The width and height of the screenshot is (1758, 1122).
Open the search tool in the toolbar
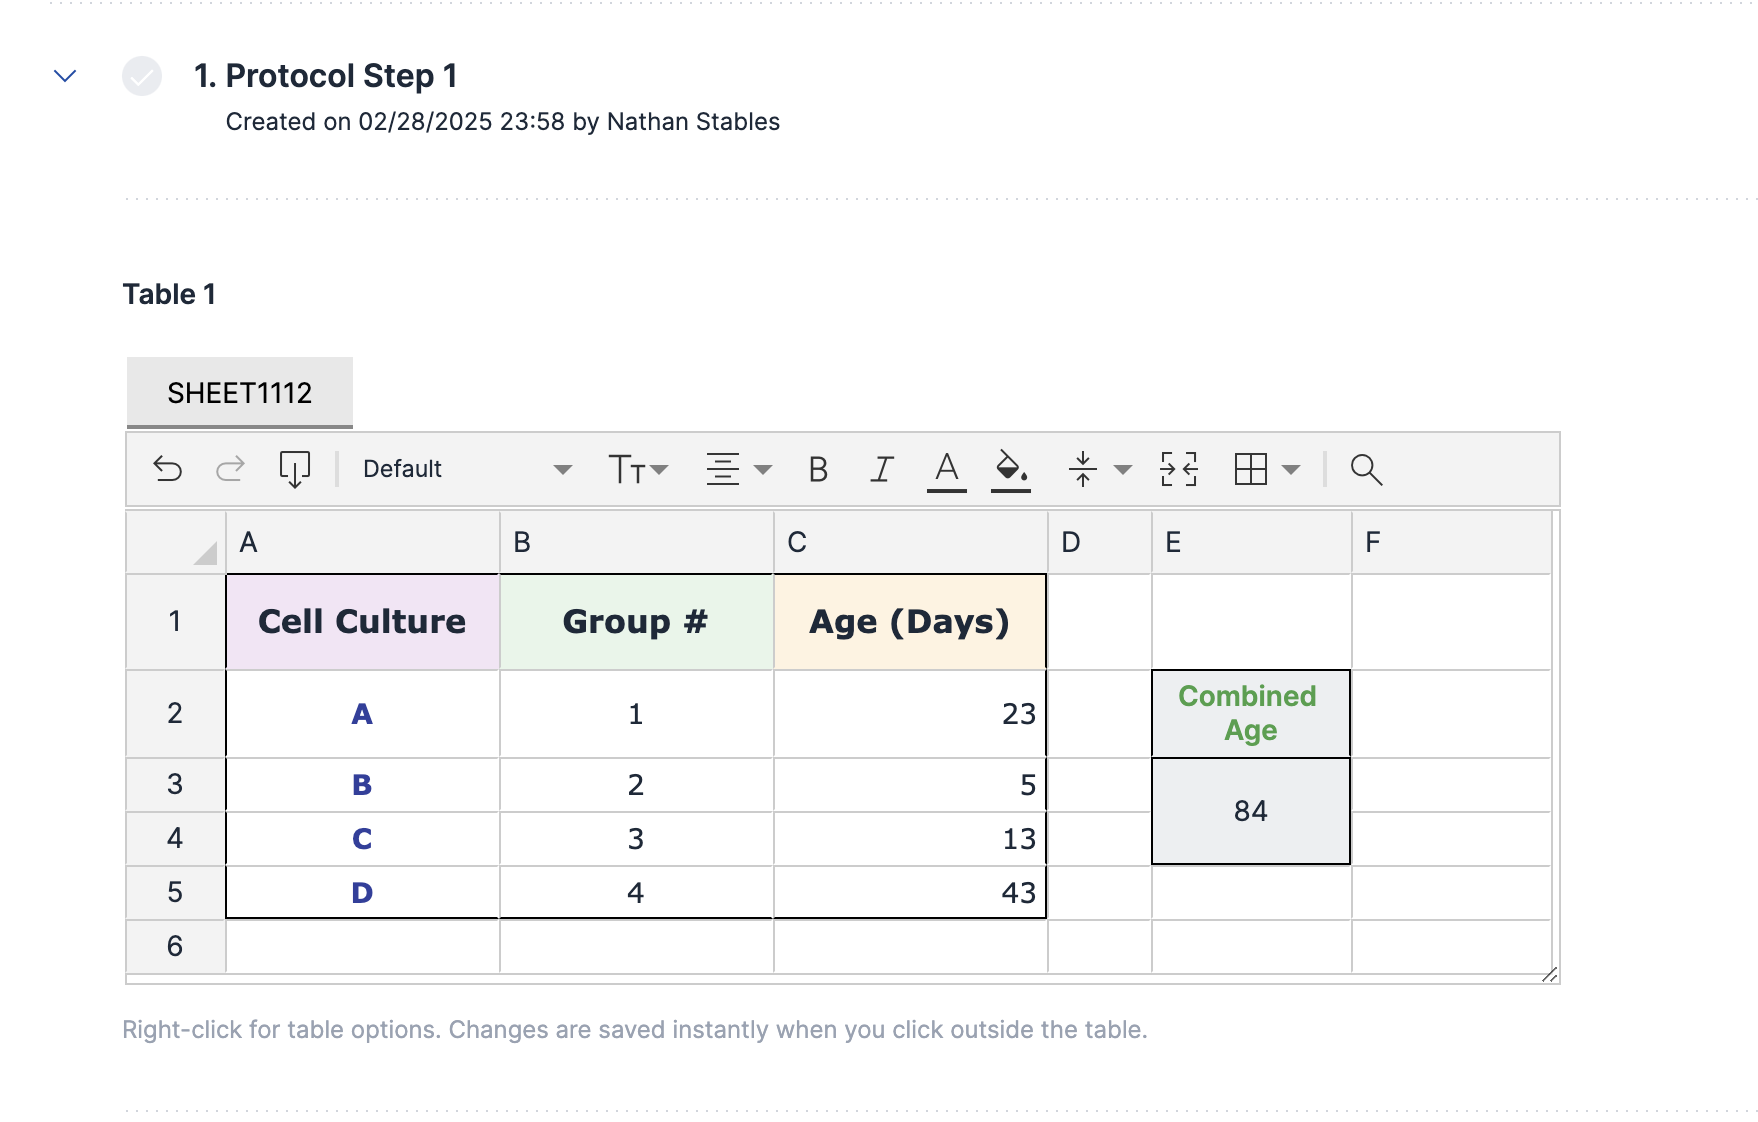click(x=1367, y=468)
